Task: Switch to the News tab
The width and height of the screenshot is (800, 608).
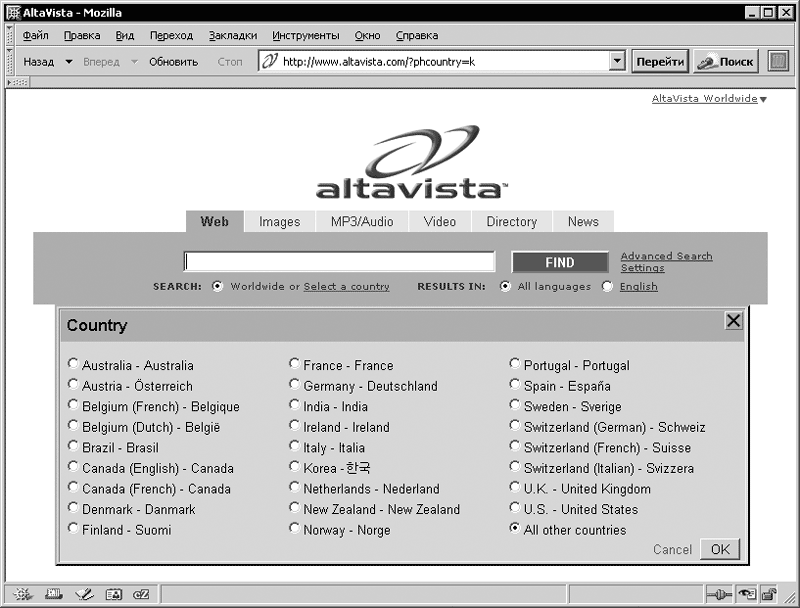Action: point(583,221)
